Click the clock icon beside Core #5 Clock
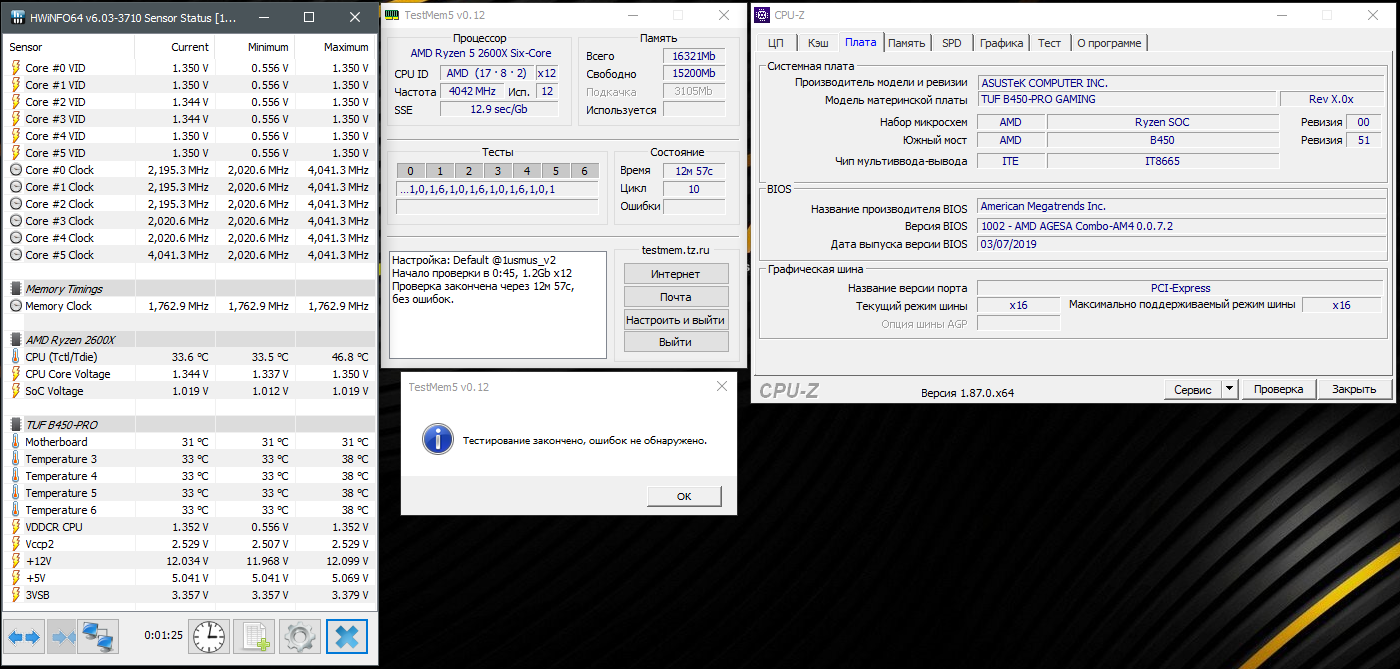 coord(16,255)
